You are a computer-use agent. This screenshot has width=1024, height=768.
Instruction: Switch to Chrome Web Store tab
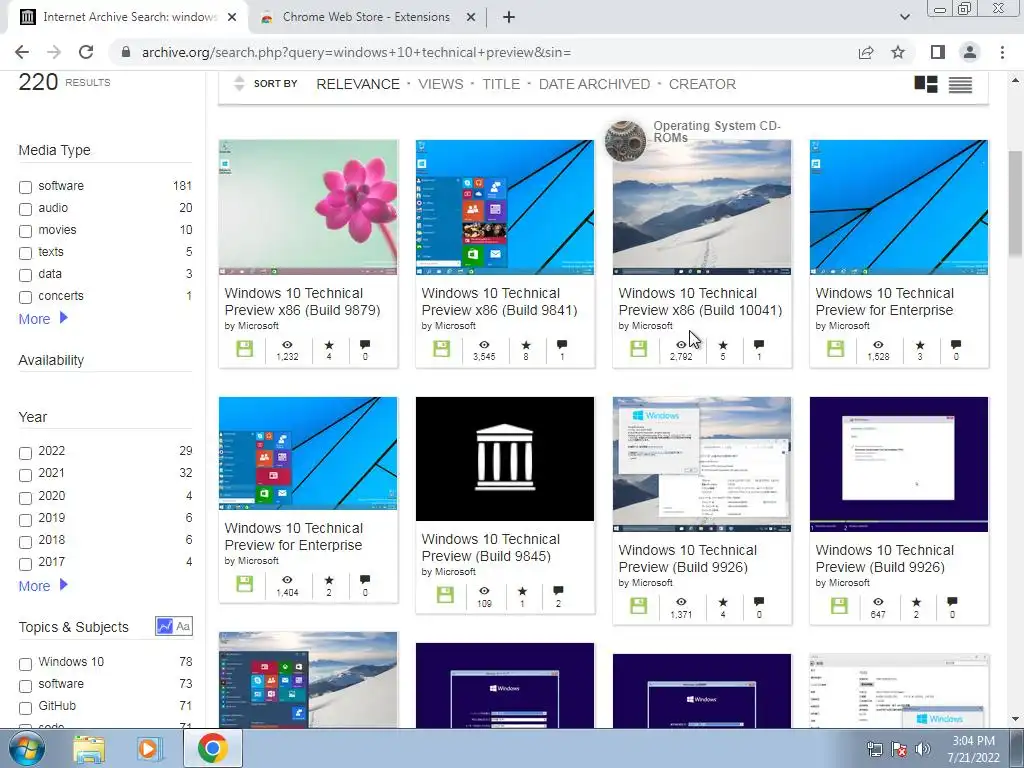[366, 17]
